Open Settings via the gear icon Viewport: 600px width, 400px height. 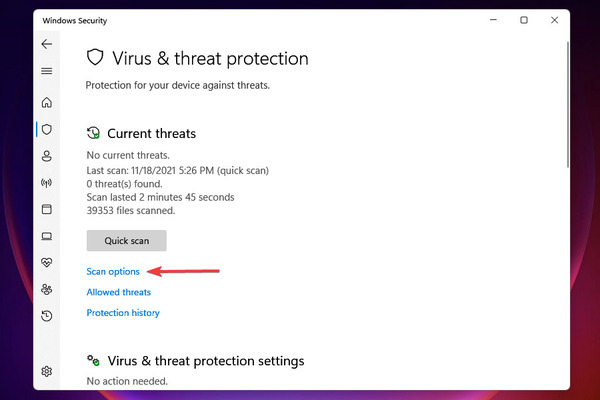(47, 371)
